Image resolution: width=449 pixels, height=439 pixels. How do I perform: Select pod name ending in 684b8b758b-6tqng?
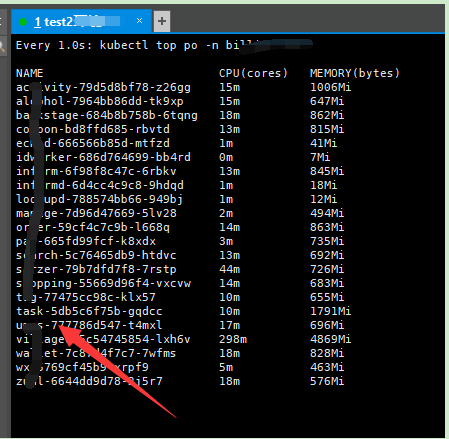click(x=107, y=115)
